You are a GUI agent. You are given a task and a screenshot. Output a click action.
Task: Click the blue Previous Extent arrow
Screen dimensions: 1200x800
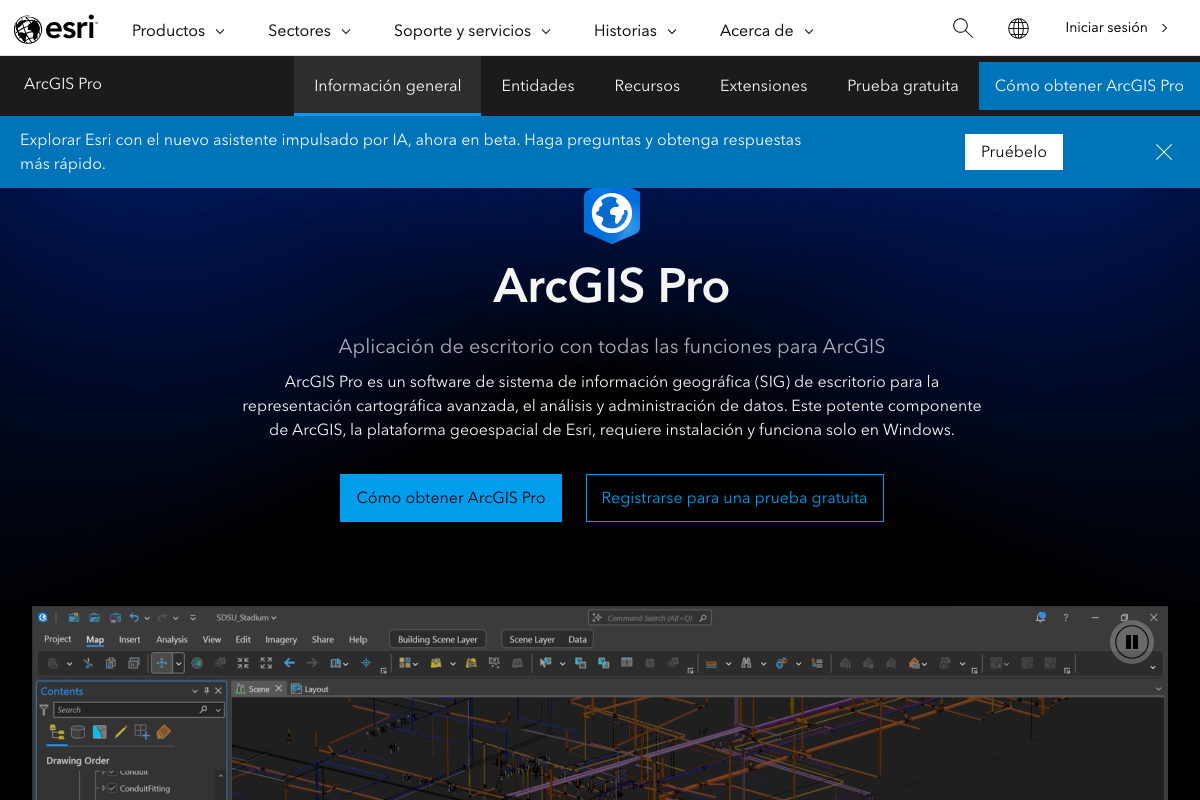point(289,662)
